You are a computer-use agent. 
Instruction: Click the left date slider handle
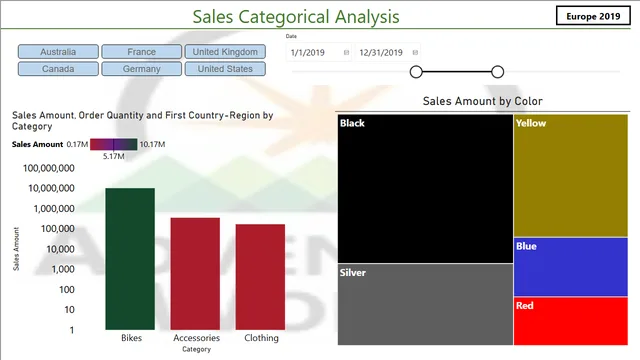(x=416, y=72)
